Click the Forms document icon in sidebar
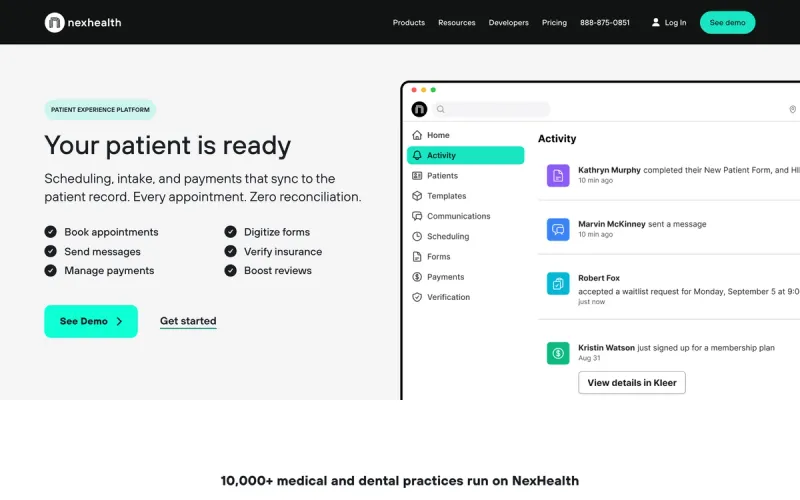This screenshot has width=800, height=500. (x=417, y=257)
